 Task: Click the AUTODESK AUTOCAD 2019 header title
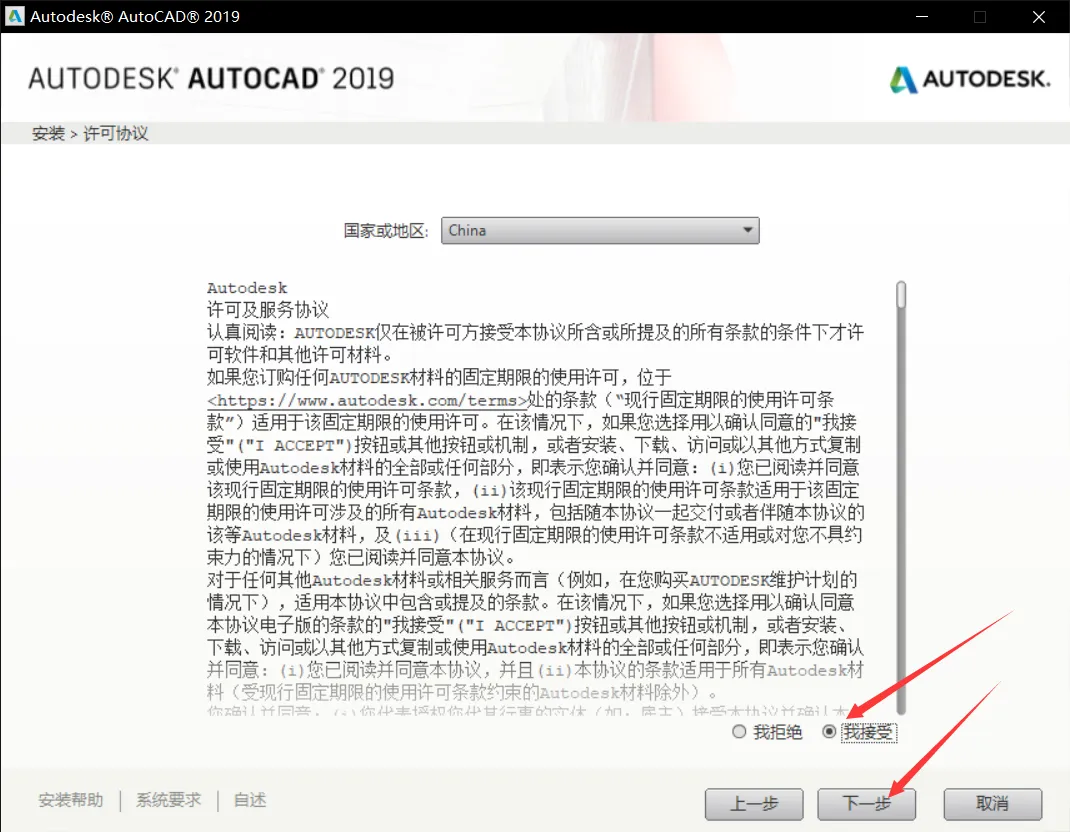point(211,78)
